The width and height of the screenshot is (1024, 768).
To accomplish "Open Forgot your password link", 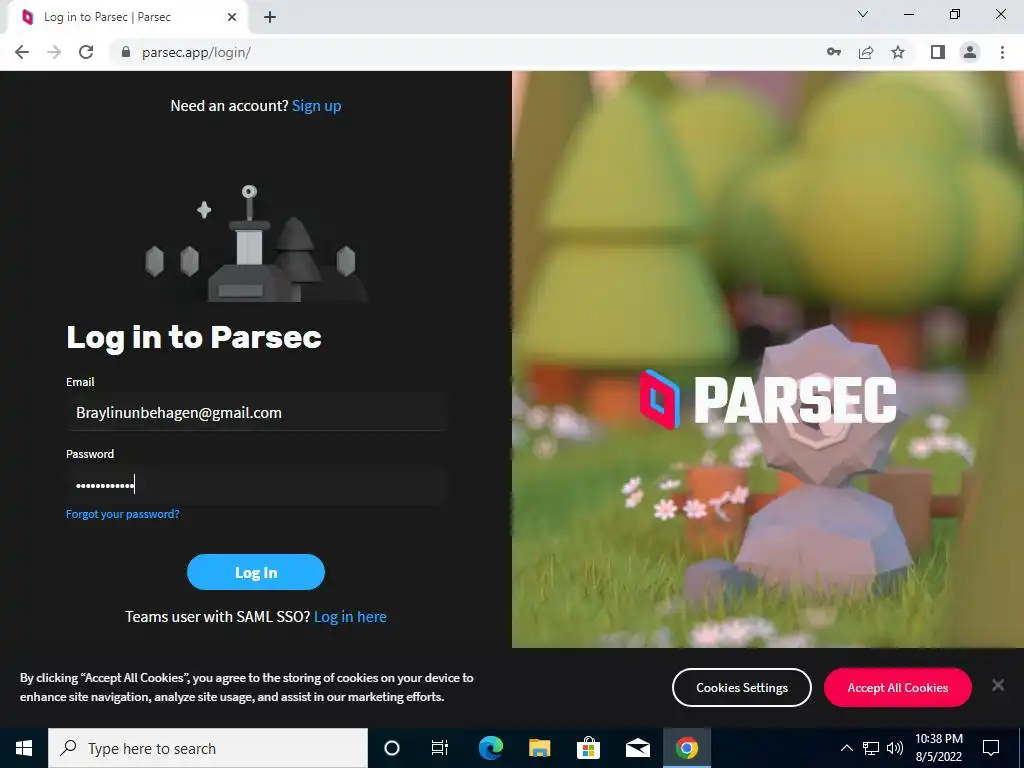I will coord(123,514).
